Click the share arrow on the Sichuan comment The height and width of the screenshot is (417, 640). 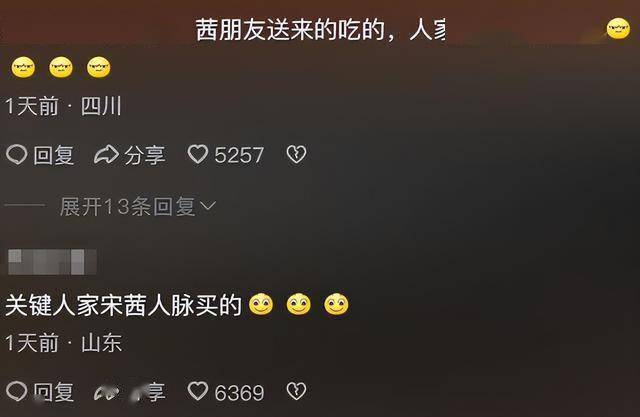point(106,155)
